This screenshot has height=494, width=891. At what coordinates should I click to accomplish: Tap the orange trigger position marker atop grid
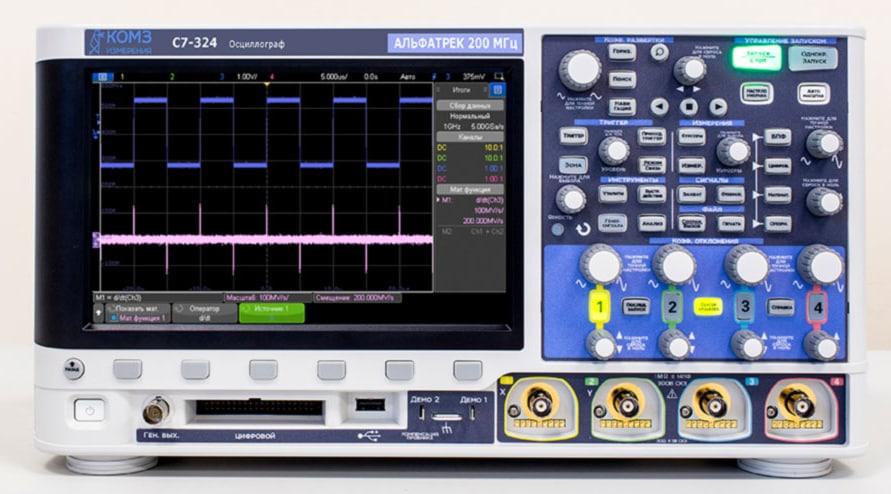point(267,84)
